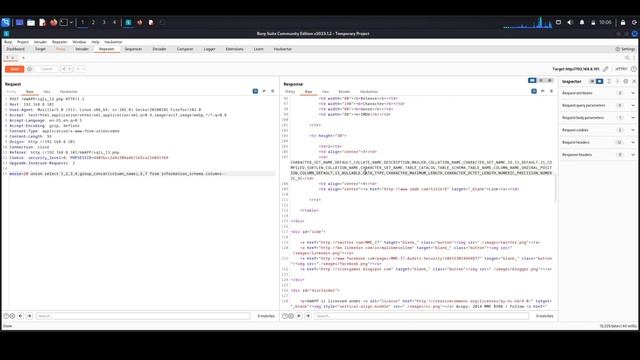The width and height of the screenshot is (640, 360).
Task: Edit target with pencil icon
Action: (606, 69)
